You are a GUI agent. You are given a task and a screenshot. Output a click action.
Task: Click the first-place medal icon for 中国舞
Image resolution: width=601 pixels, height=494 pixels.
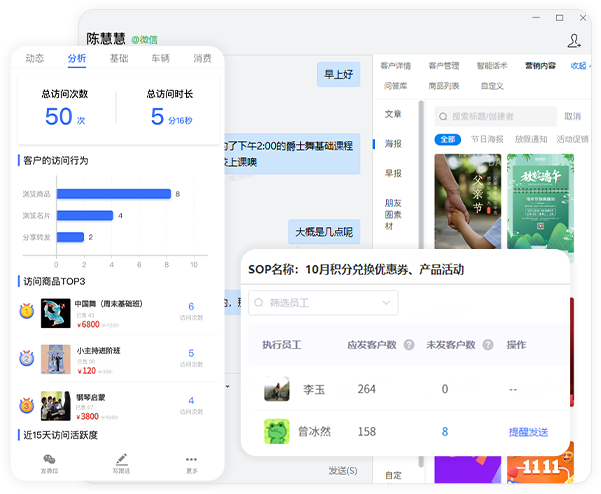[27, 311]
